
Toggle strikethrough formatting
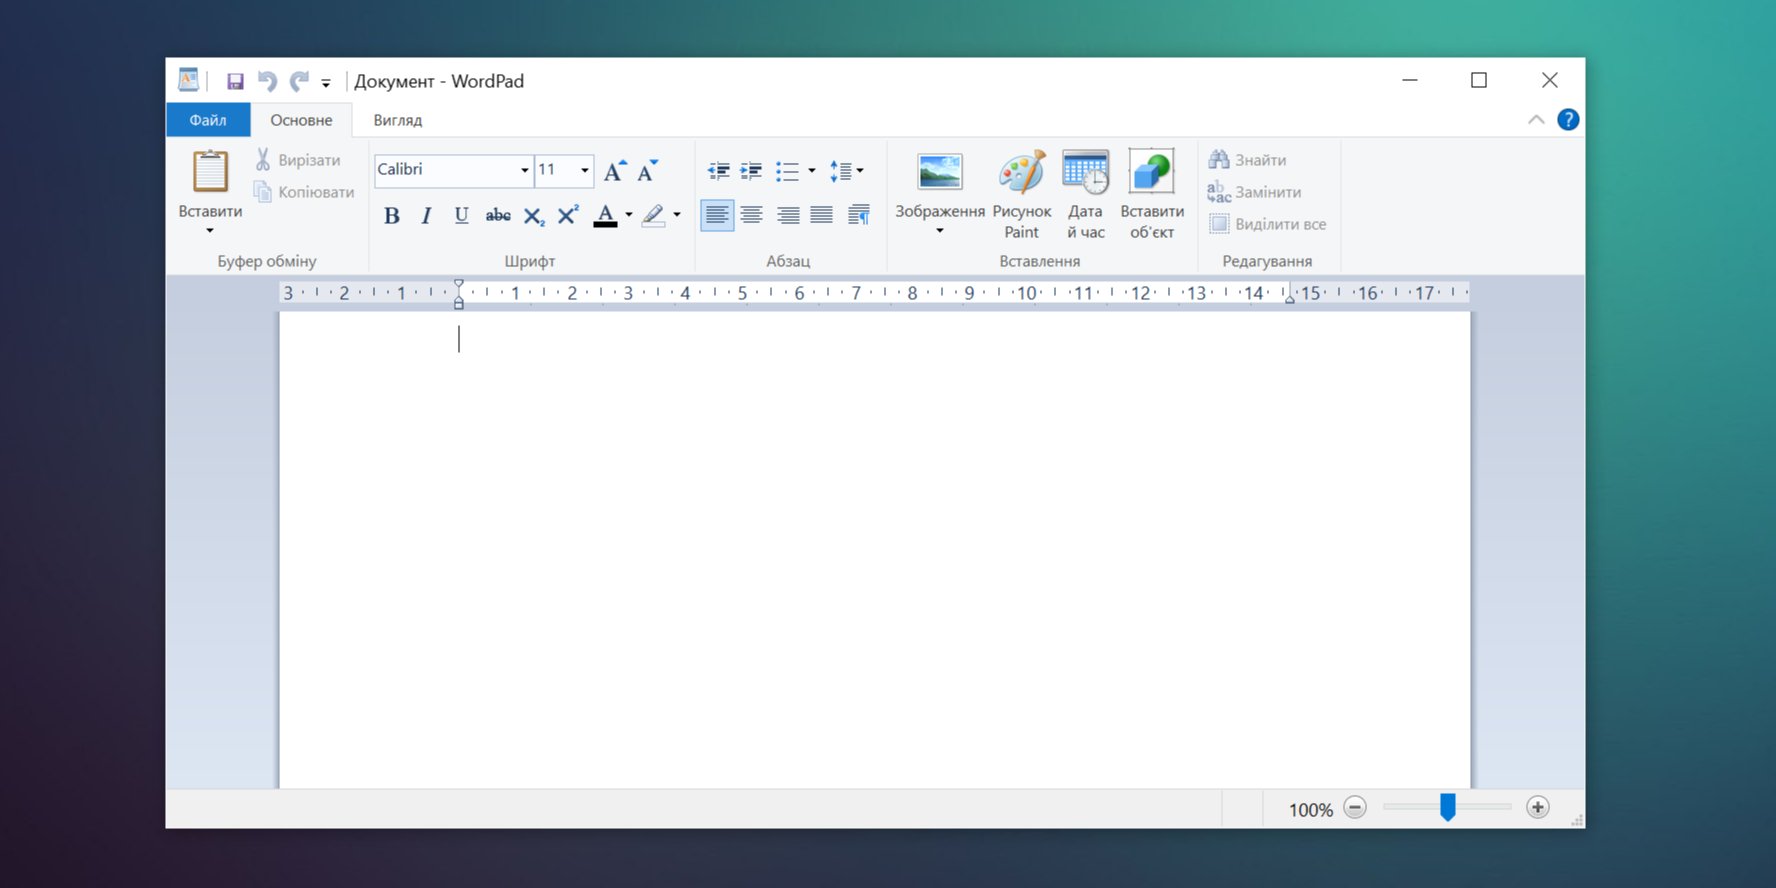coord(498,216)
